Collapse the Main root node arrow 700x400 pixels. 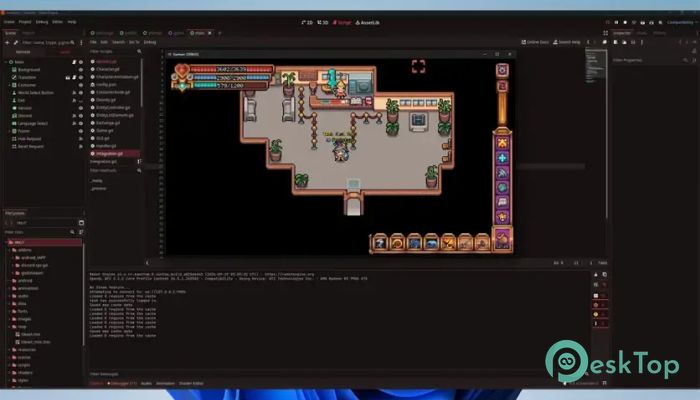[x=6, y=62]
